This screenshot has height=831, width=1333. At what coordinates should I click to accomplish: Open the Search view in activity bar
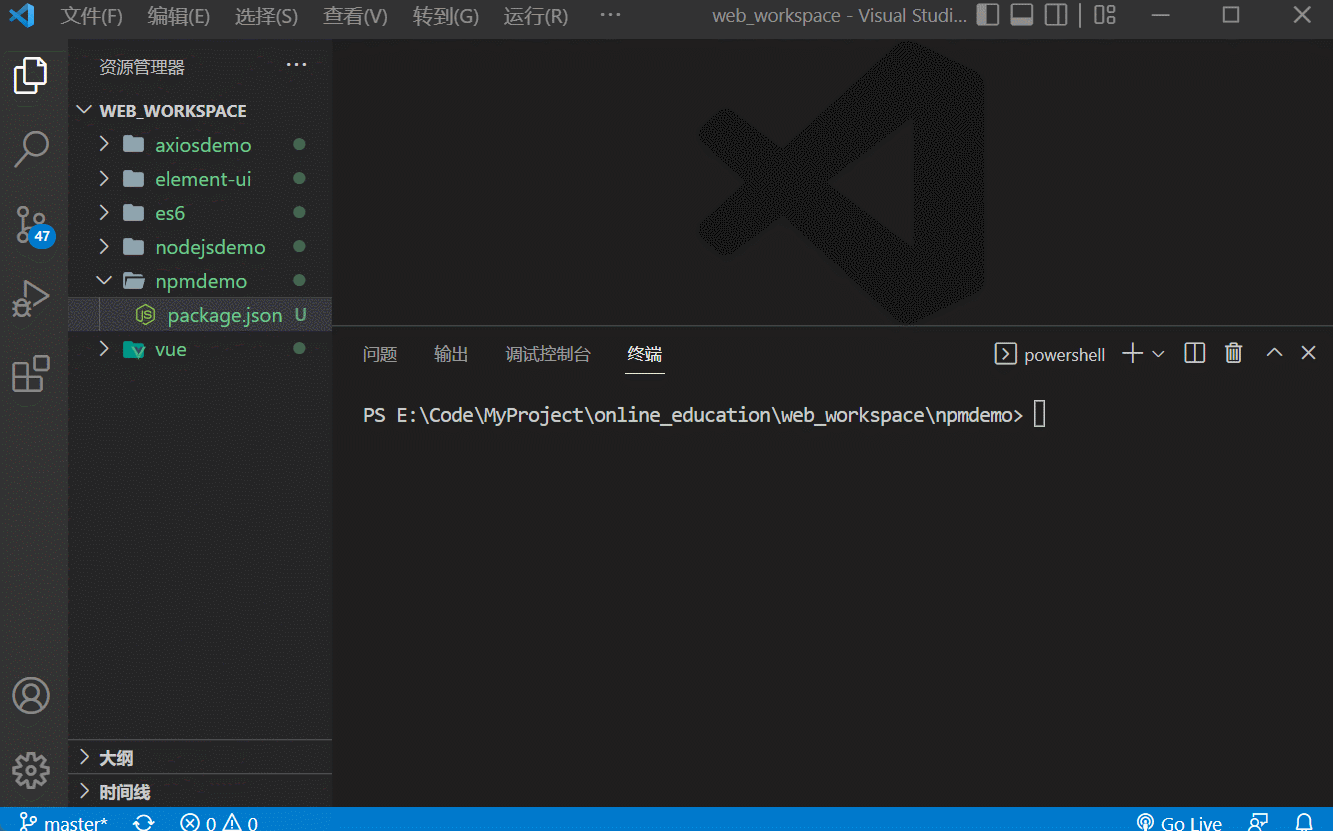point(31,149)
